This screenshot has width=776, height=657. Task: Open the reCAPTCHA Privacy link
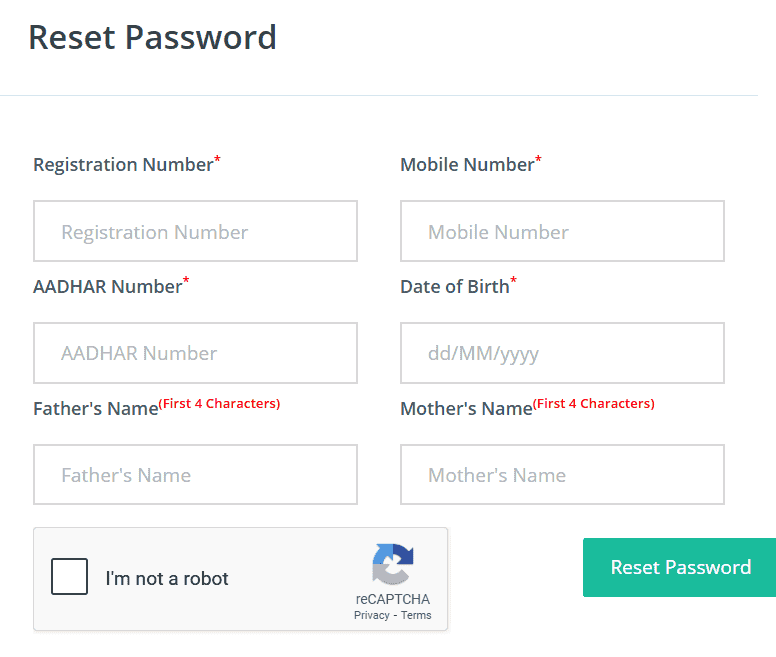[x=371, y=615]
